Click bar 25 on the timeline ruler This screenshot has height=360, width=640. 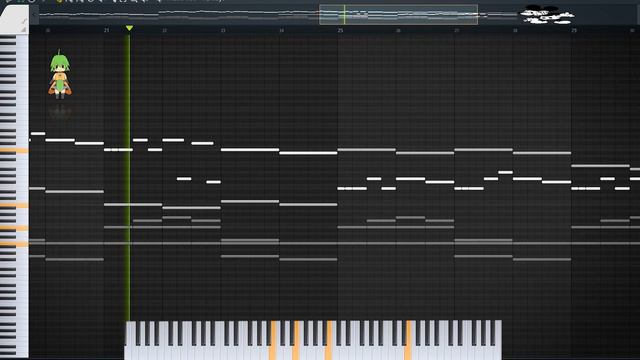coord(340,31)
